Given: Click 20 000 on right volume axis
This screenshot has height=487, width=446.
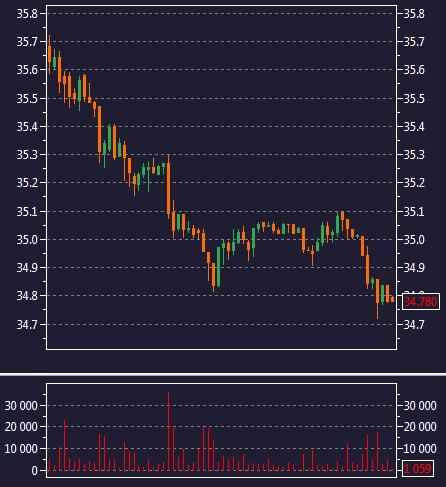Looking at the screenshot, I should [x=420, y=427].
